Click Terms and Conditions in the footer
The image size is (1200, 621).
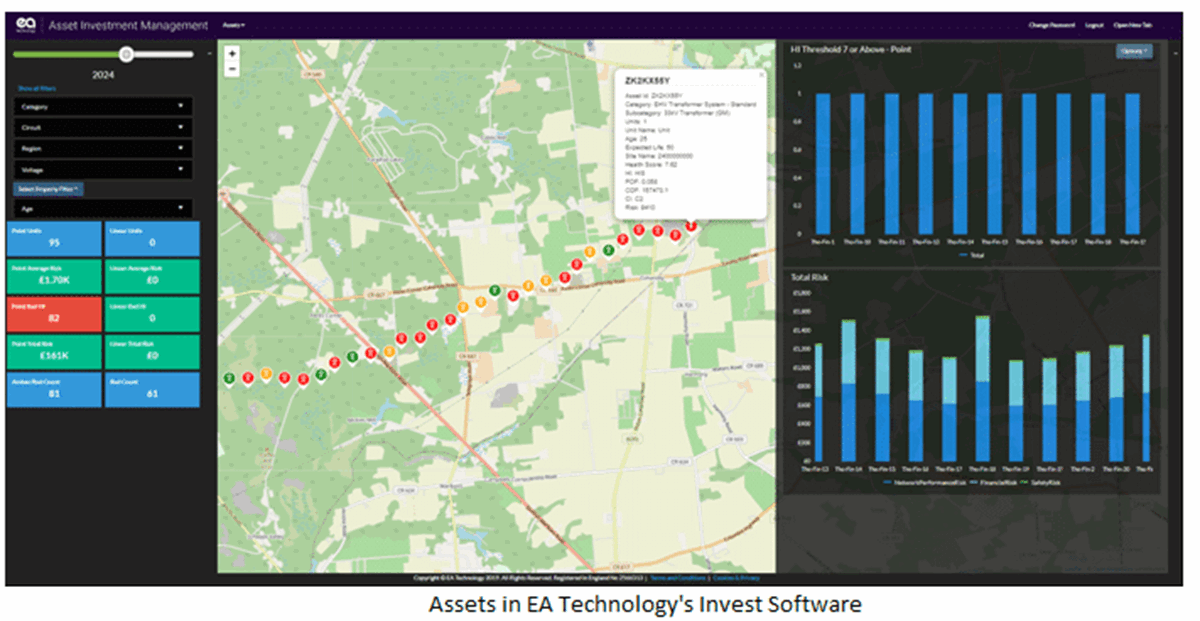pyautogui.click(x=678, y=578)
